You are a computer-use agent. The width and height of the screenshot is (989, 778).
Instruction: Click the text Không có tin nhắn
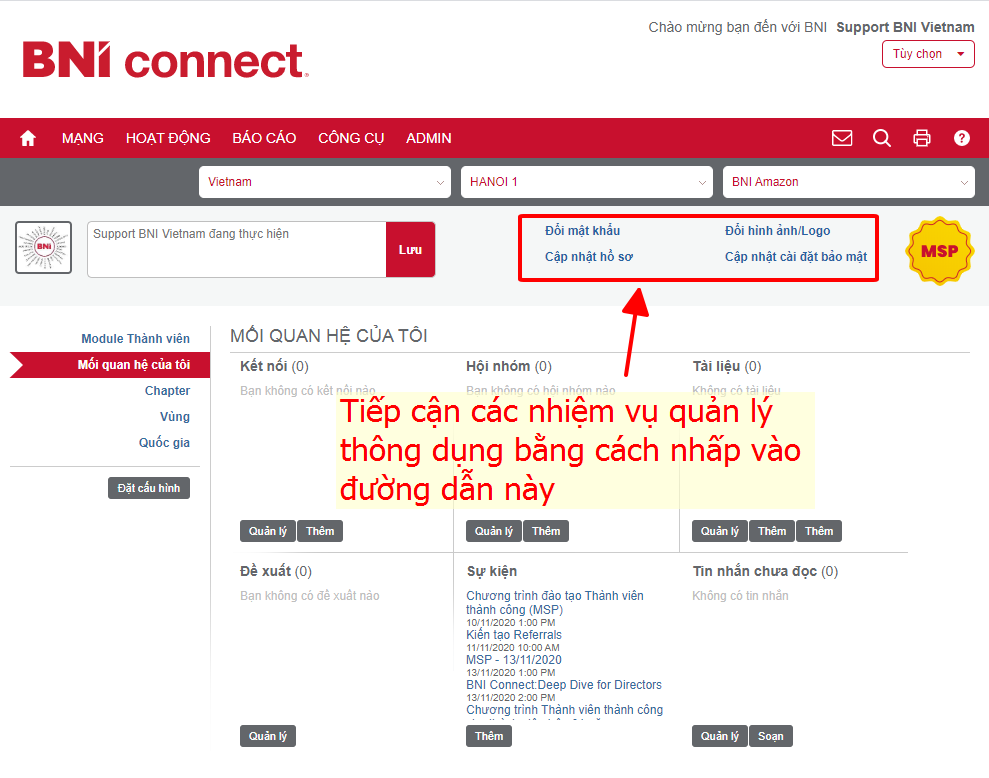(740, 596)
